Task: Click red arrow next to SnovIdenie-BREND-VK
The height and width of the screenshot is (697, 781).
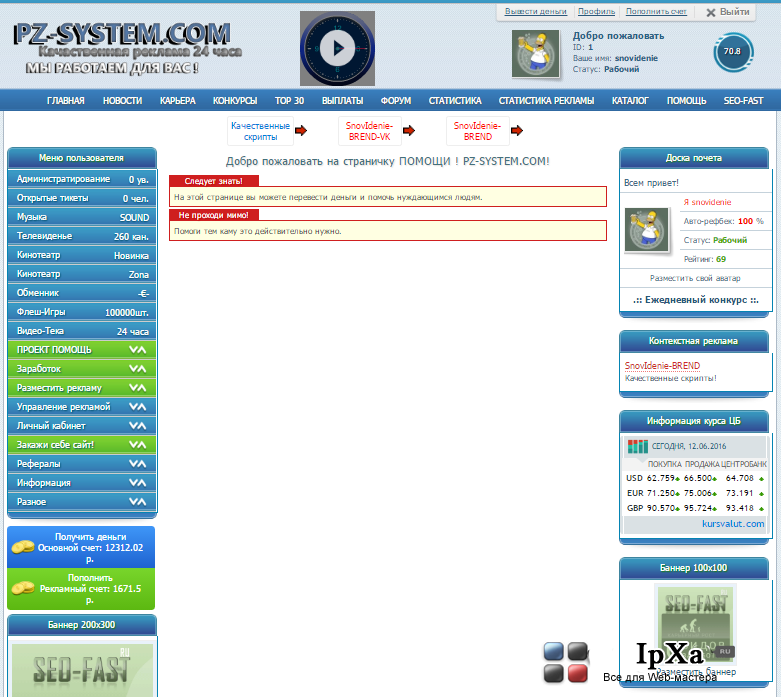Action: tap(409, 131)
